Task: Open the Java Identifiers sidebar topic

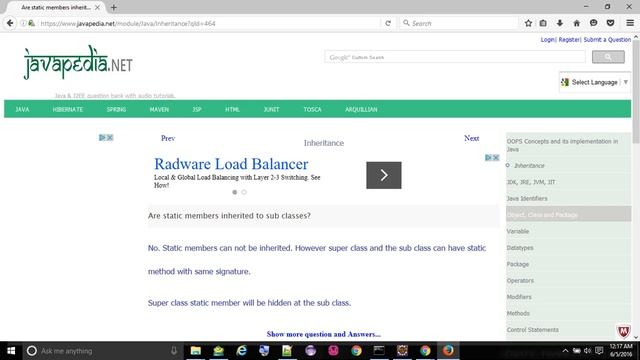Action: pyautogui.click(x=527, y=198)
